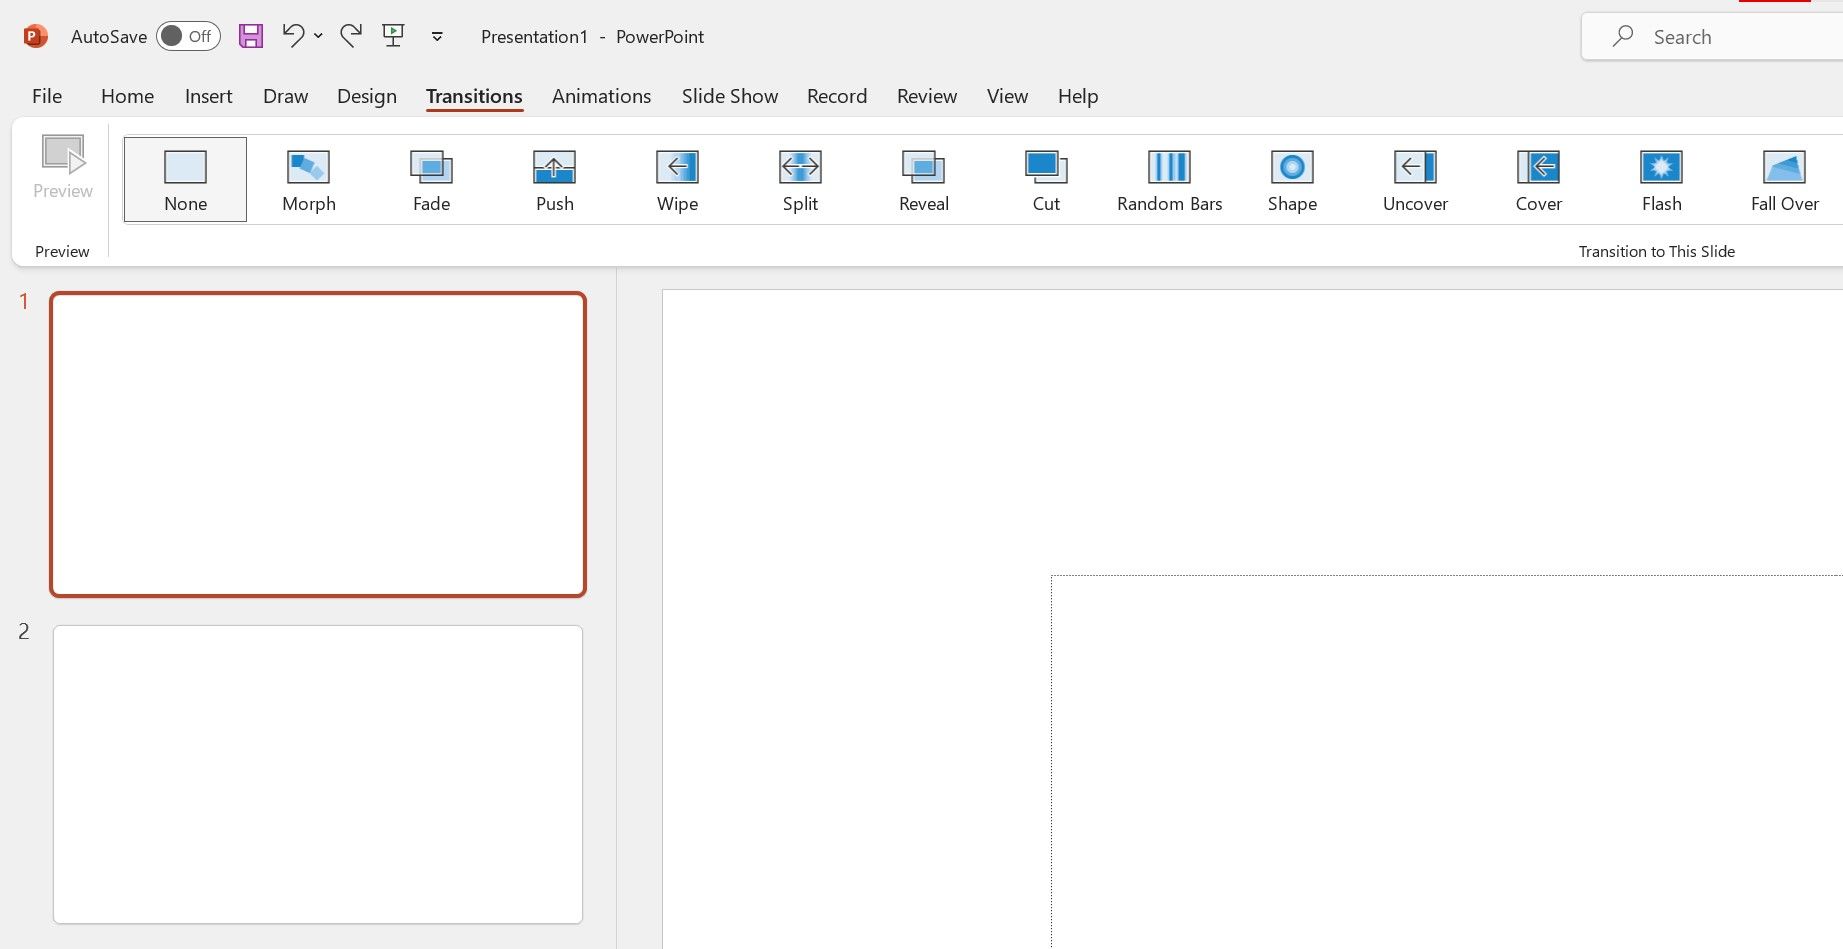Apply the Morph transition
The image size is (1843, 949).
(308, 179)
